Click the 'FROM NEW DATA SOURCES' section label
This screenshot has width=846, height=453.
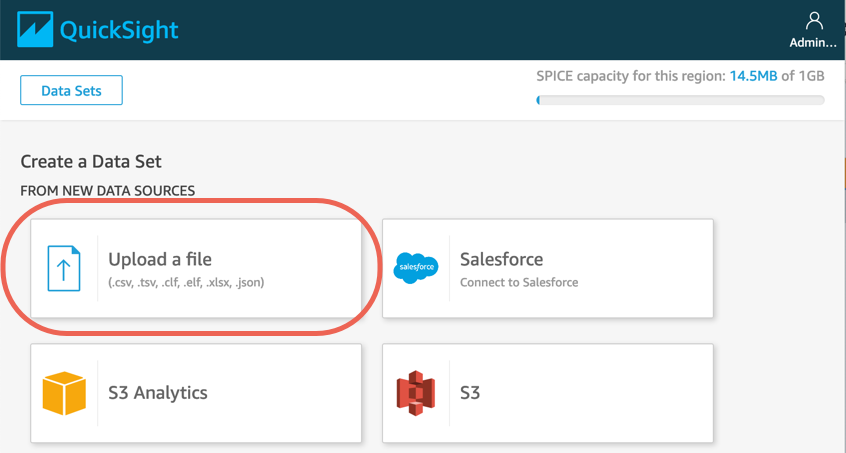pyautogui.click(x=108, y=190)
